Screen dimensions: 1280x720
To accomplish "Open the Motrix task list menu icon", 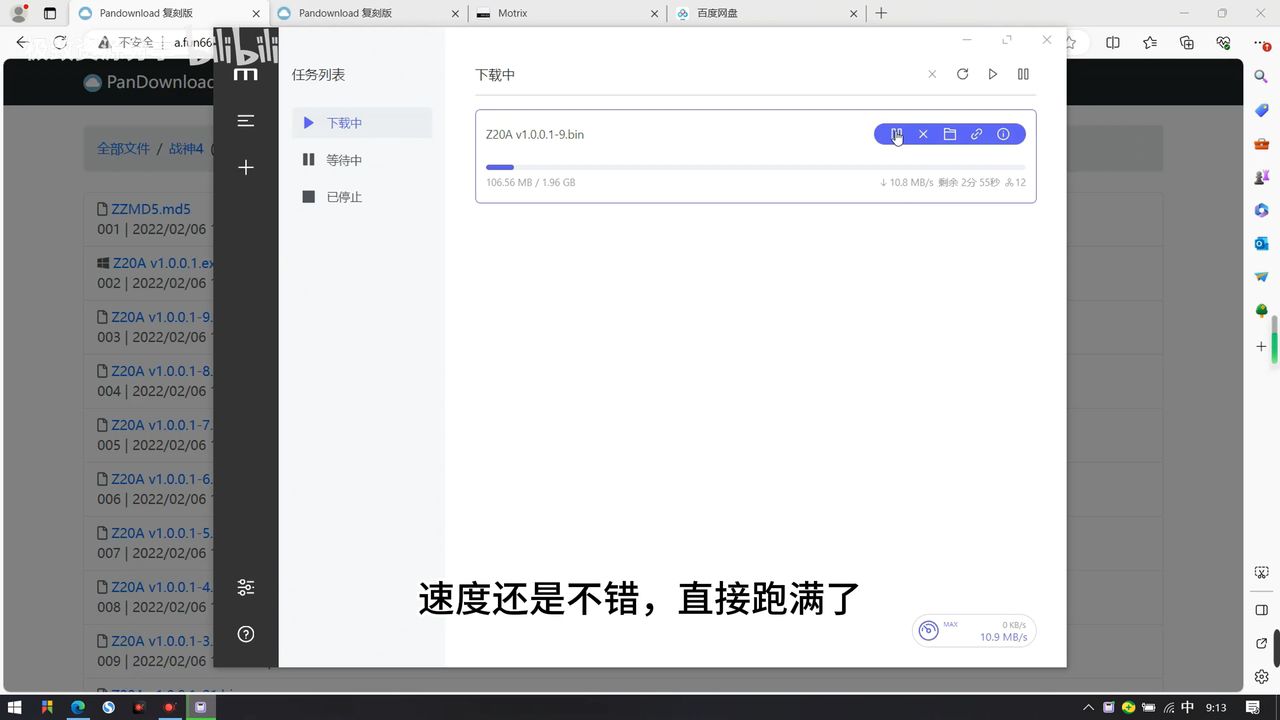I will point(246,121).
